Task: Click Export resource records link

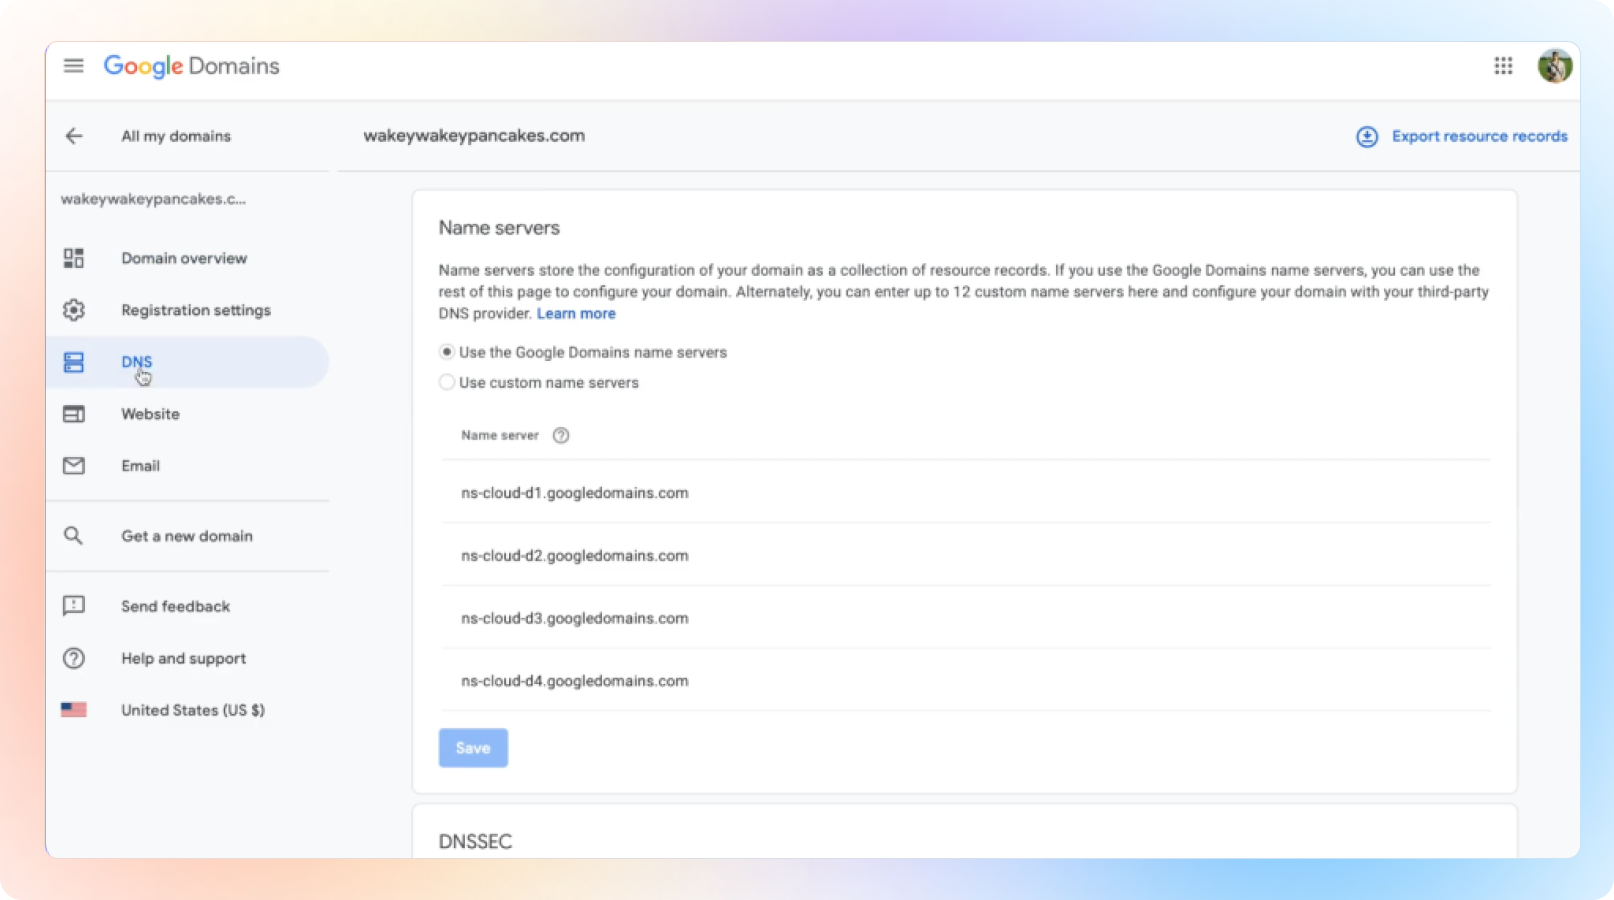Action: coord(1479,136)
